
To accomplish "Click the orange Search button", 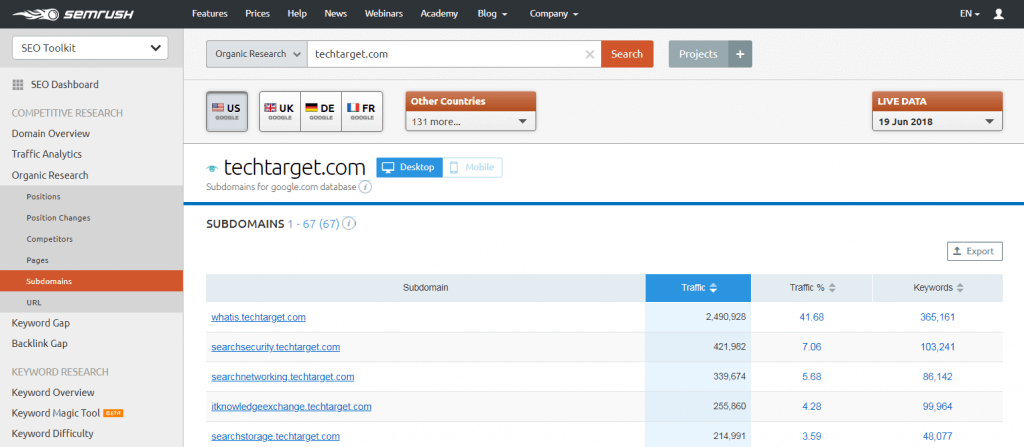I will (627, 54).
